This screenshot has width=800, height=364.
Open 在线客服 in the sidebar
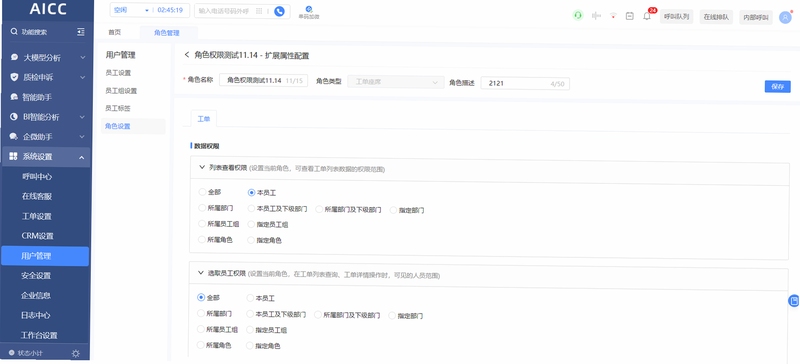tap(37, 197)
